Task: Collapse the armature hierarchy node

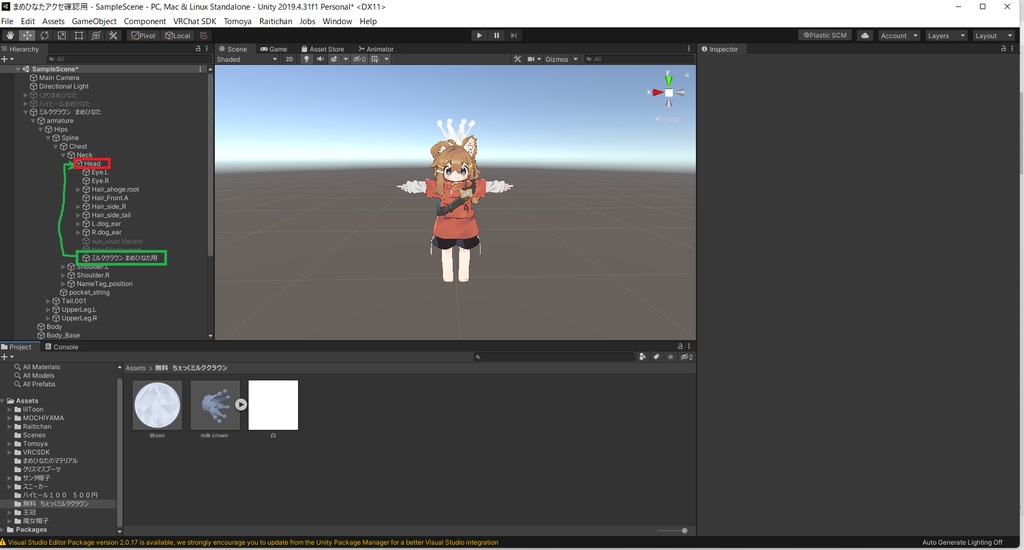Action: tap(33, 121)
